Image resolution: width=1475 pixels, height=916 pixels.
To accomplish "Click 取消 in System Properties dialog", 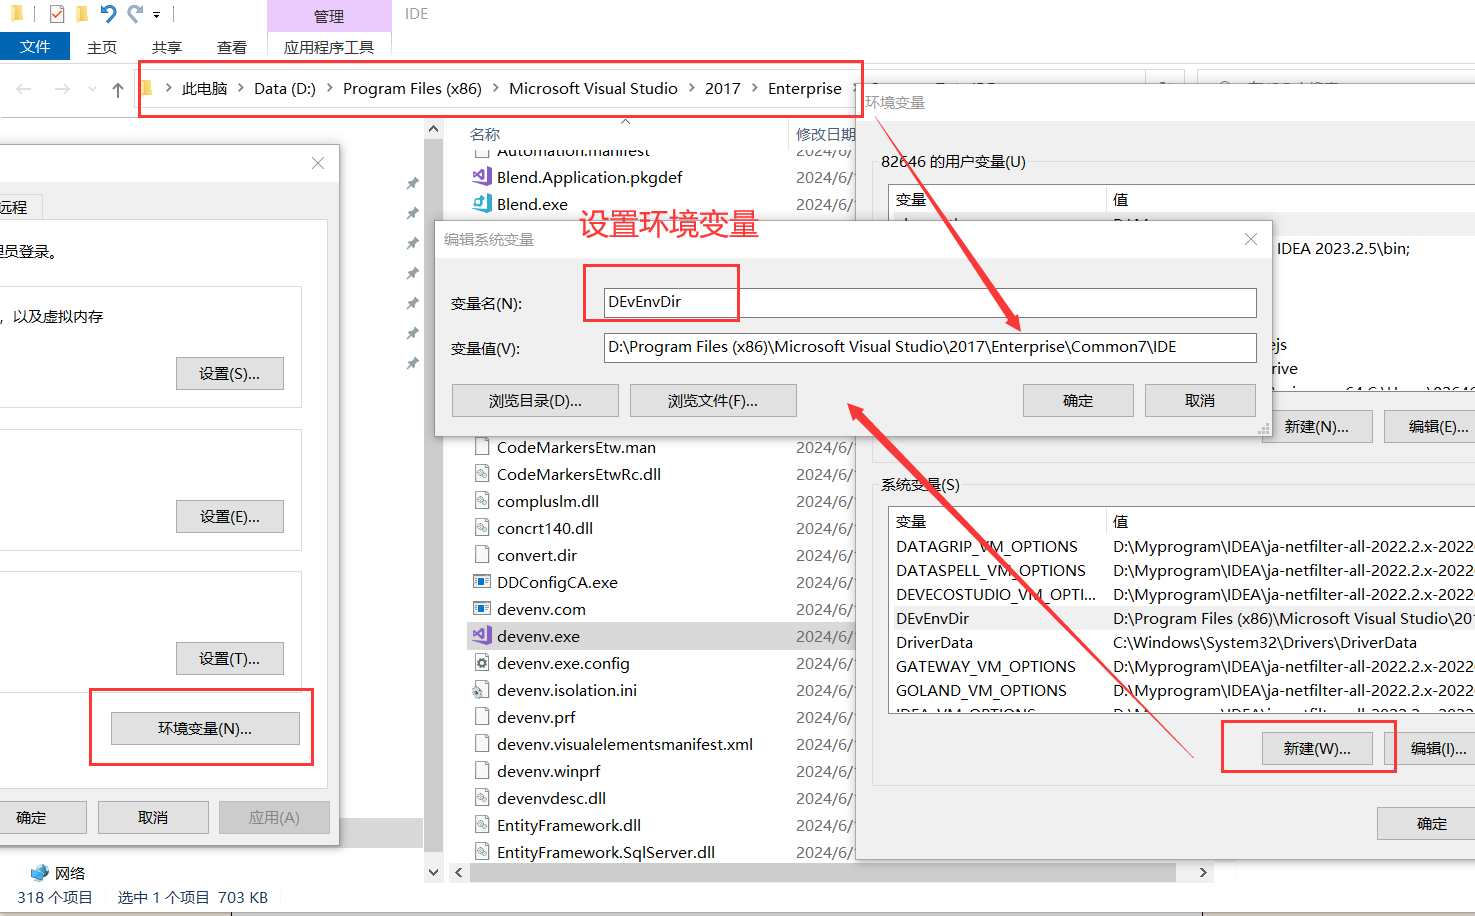I will click(153, 817).
